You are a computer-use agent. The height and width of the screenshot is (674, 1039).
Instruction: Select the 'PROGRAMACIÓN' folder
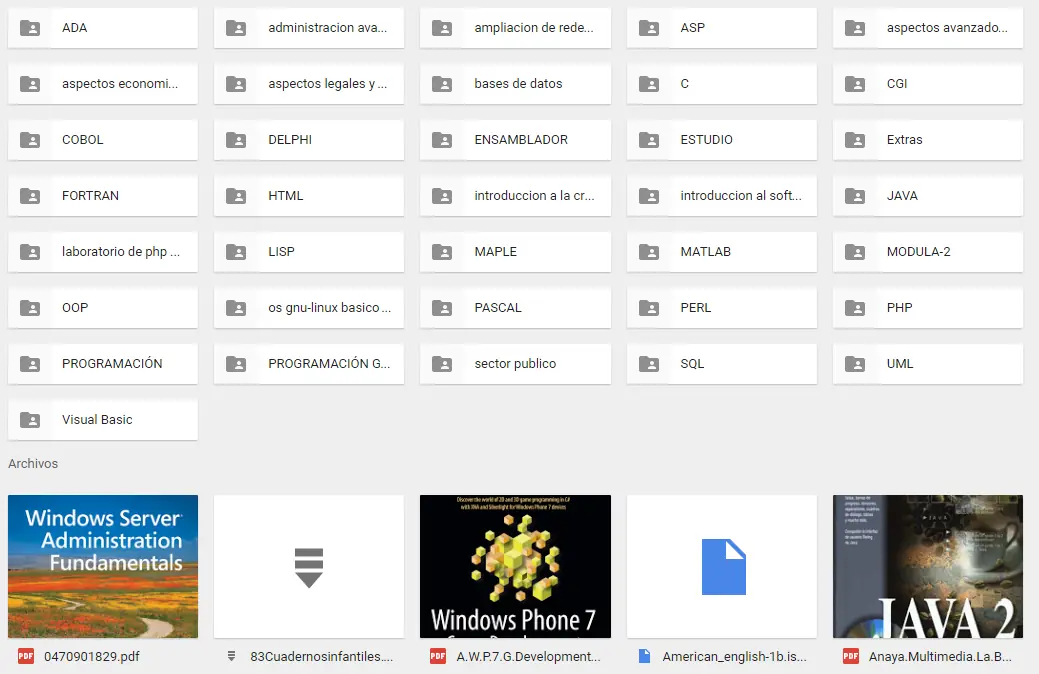click(x=103, y=364)
